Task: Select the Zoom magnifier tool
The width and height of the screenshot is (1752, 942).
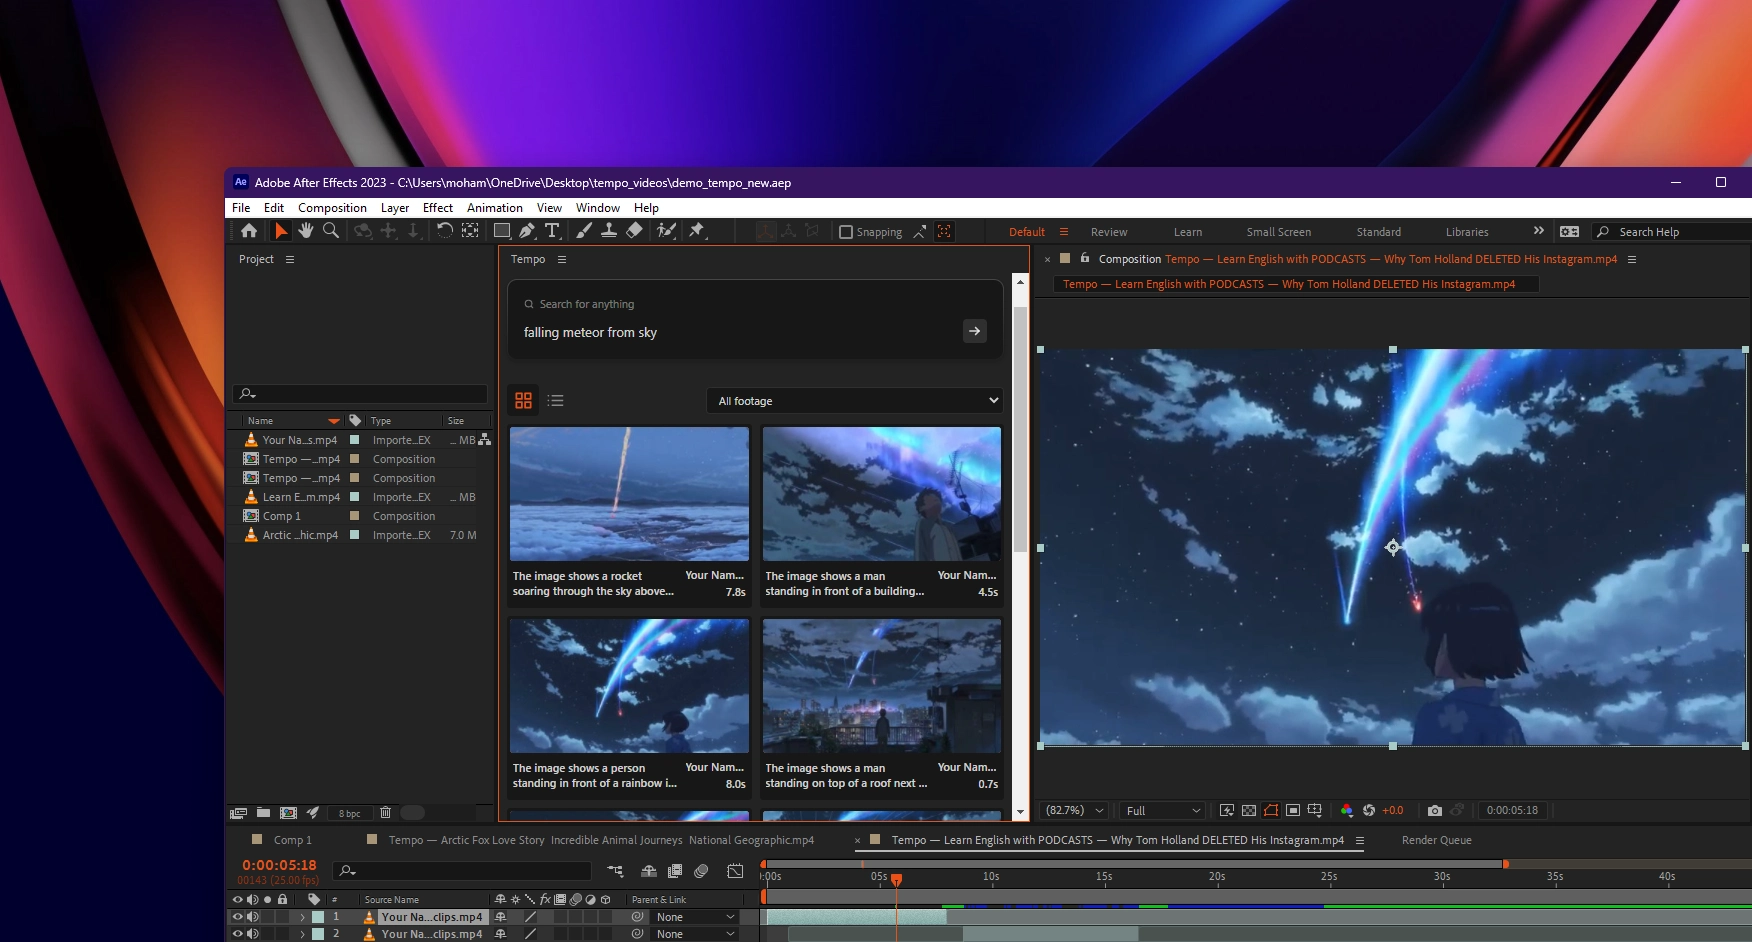Action: [x=331, y=231]
